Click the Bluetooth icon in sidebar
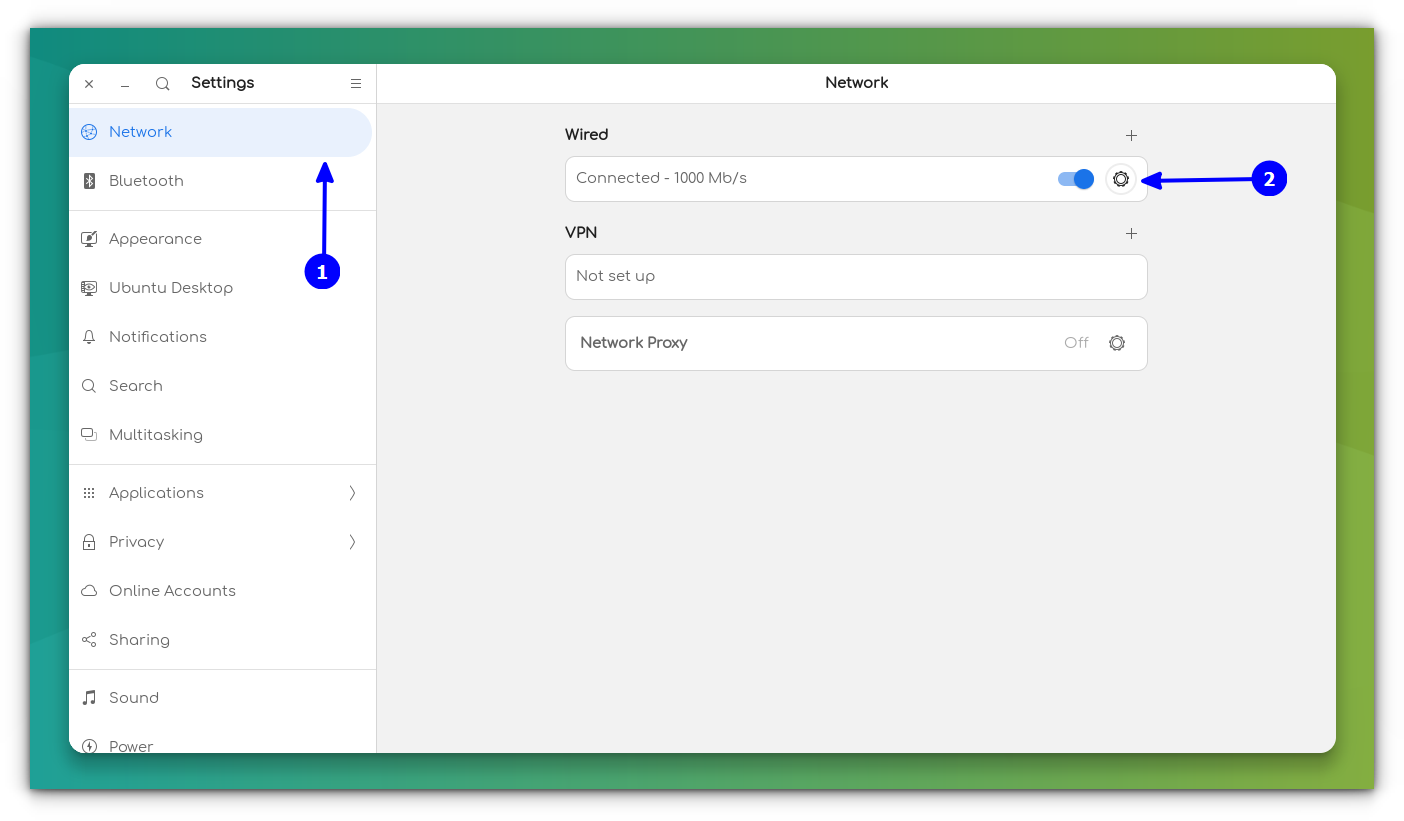Screen dimensions: 1404x821 click(89, 181)
